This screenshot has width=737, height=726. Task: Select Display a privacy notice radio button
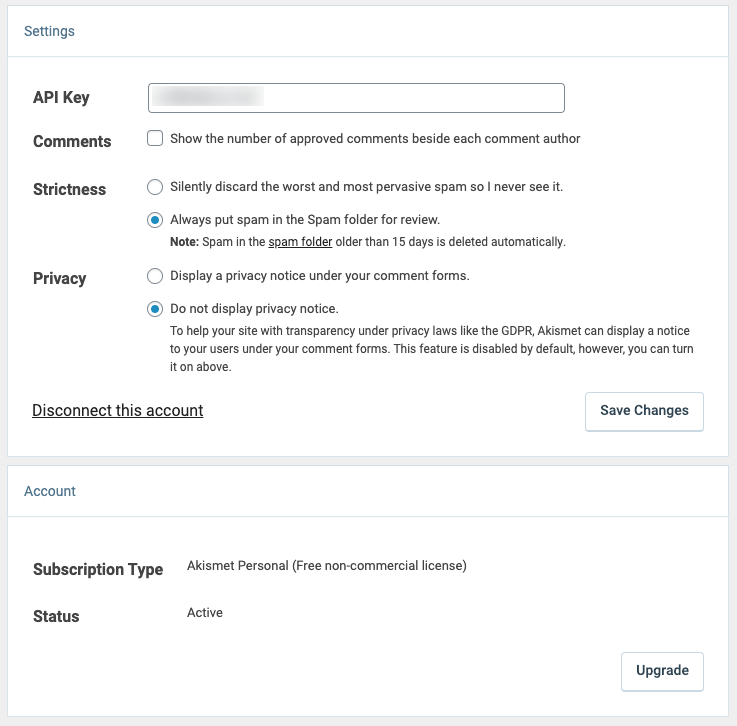tap(155, 275)
